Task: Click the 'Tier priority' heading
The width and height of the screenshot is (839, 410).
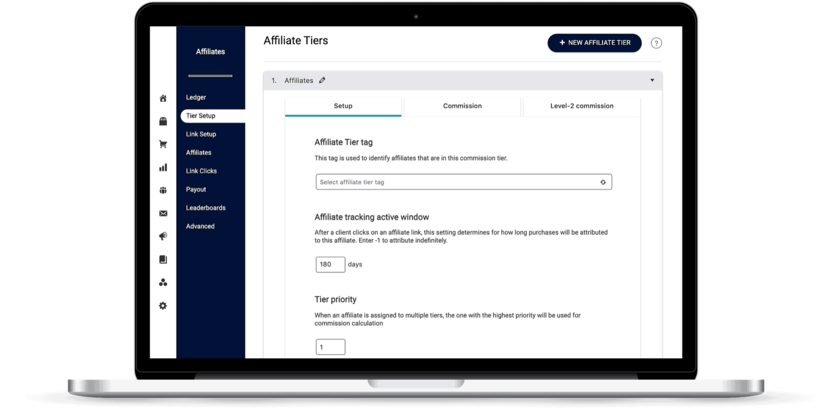Action: tap(335, 299)
